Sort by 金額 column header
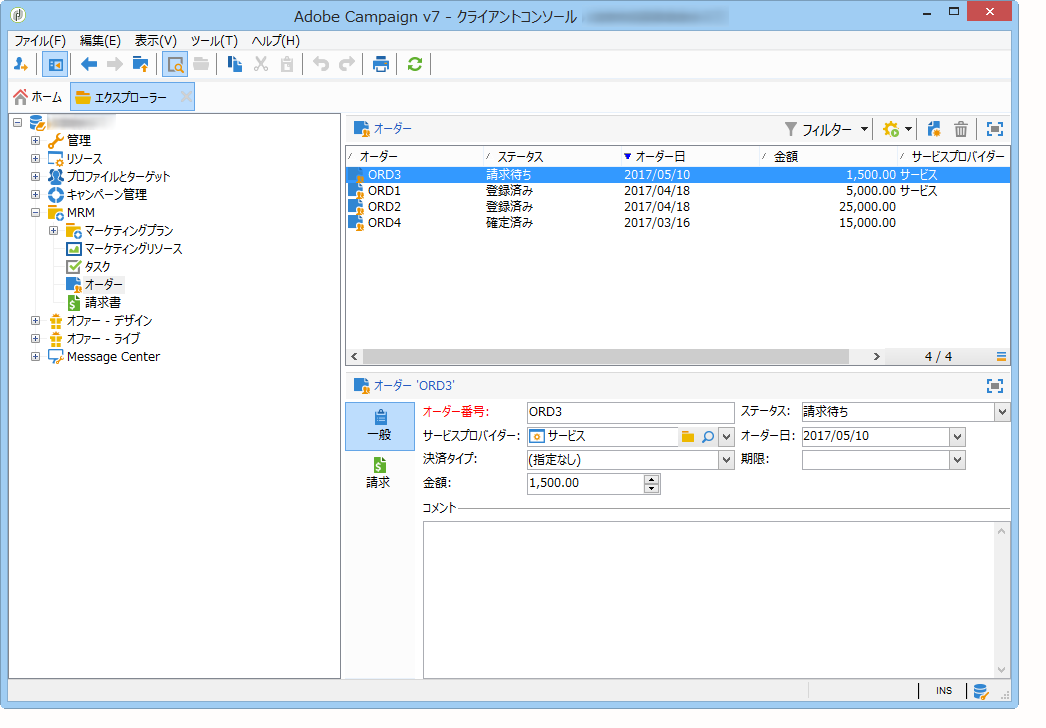The height and width of the screenshot is (728, 1046). [827, 156]
